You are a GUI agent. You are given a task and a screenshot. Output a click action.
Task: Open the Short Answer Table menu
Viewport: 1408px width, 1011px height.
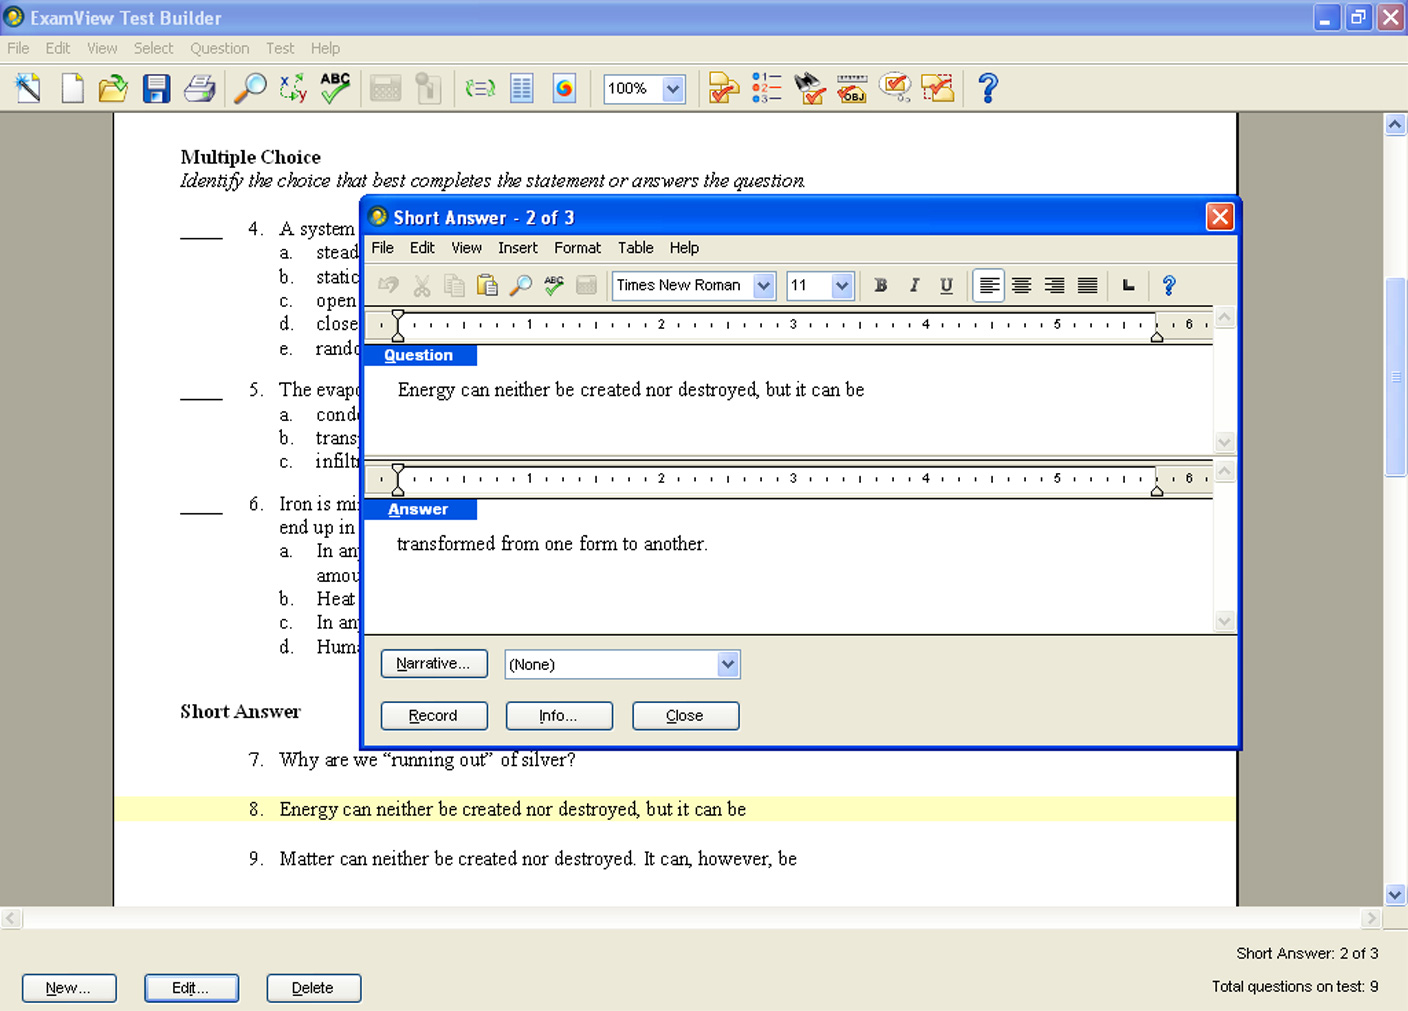click(x=635, y=248)
